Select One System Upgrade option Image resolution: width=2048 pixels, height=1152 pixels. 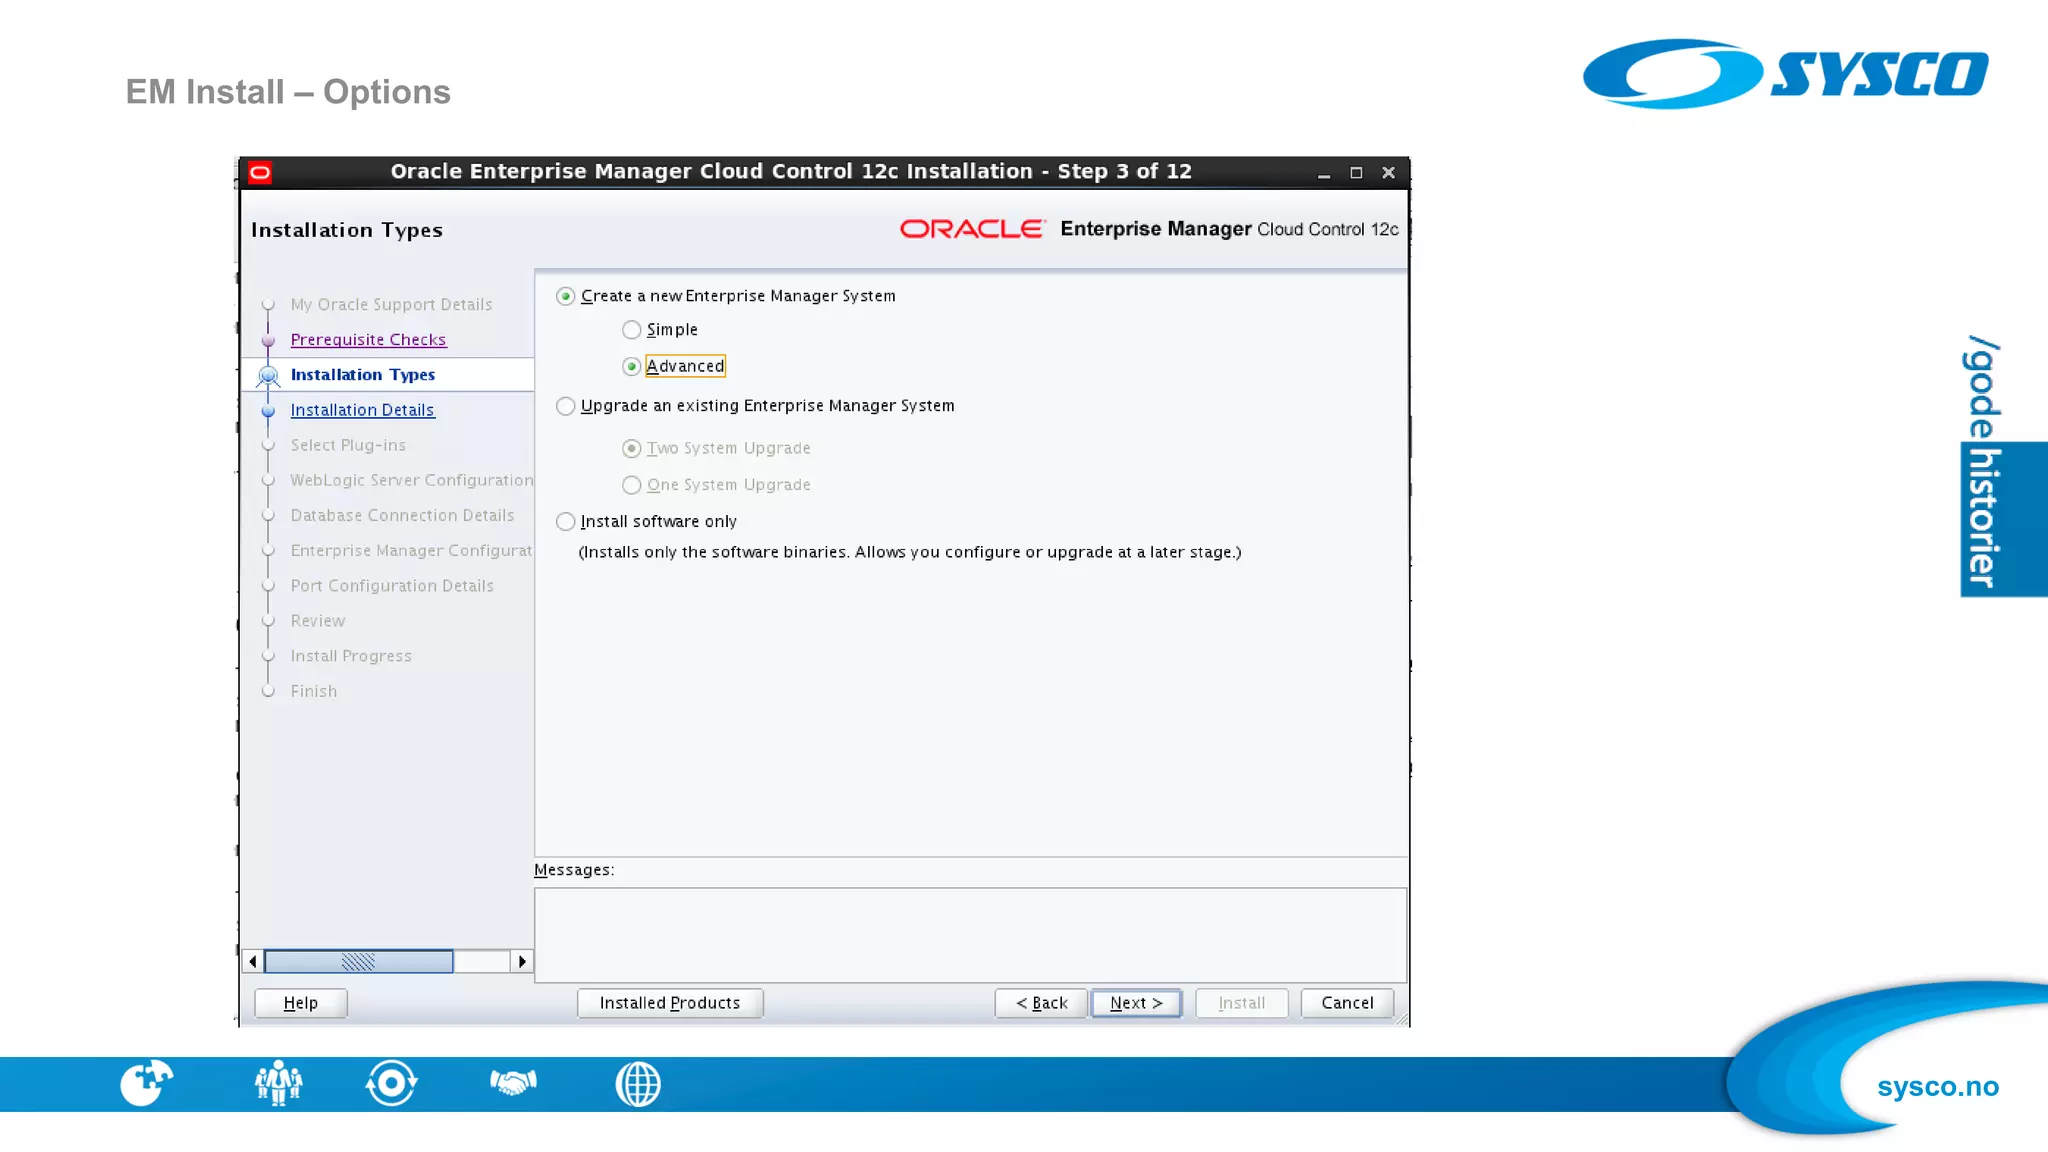tap(632, 485)
